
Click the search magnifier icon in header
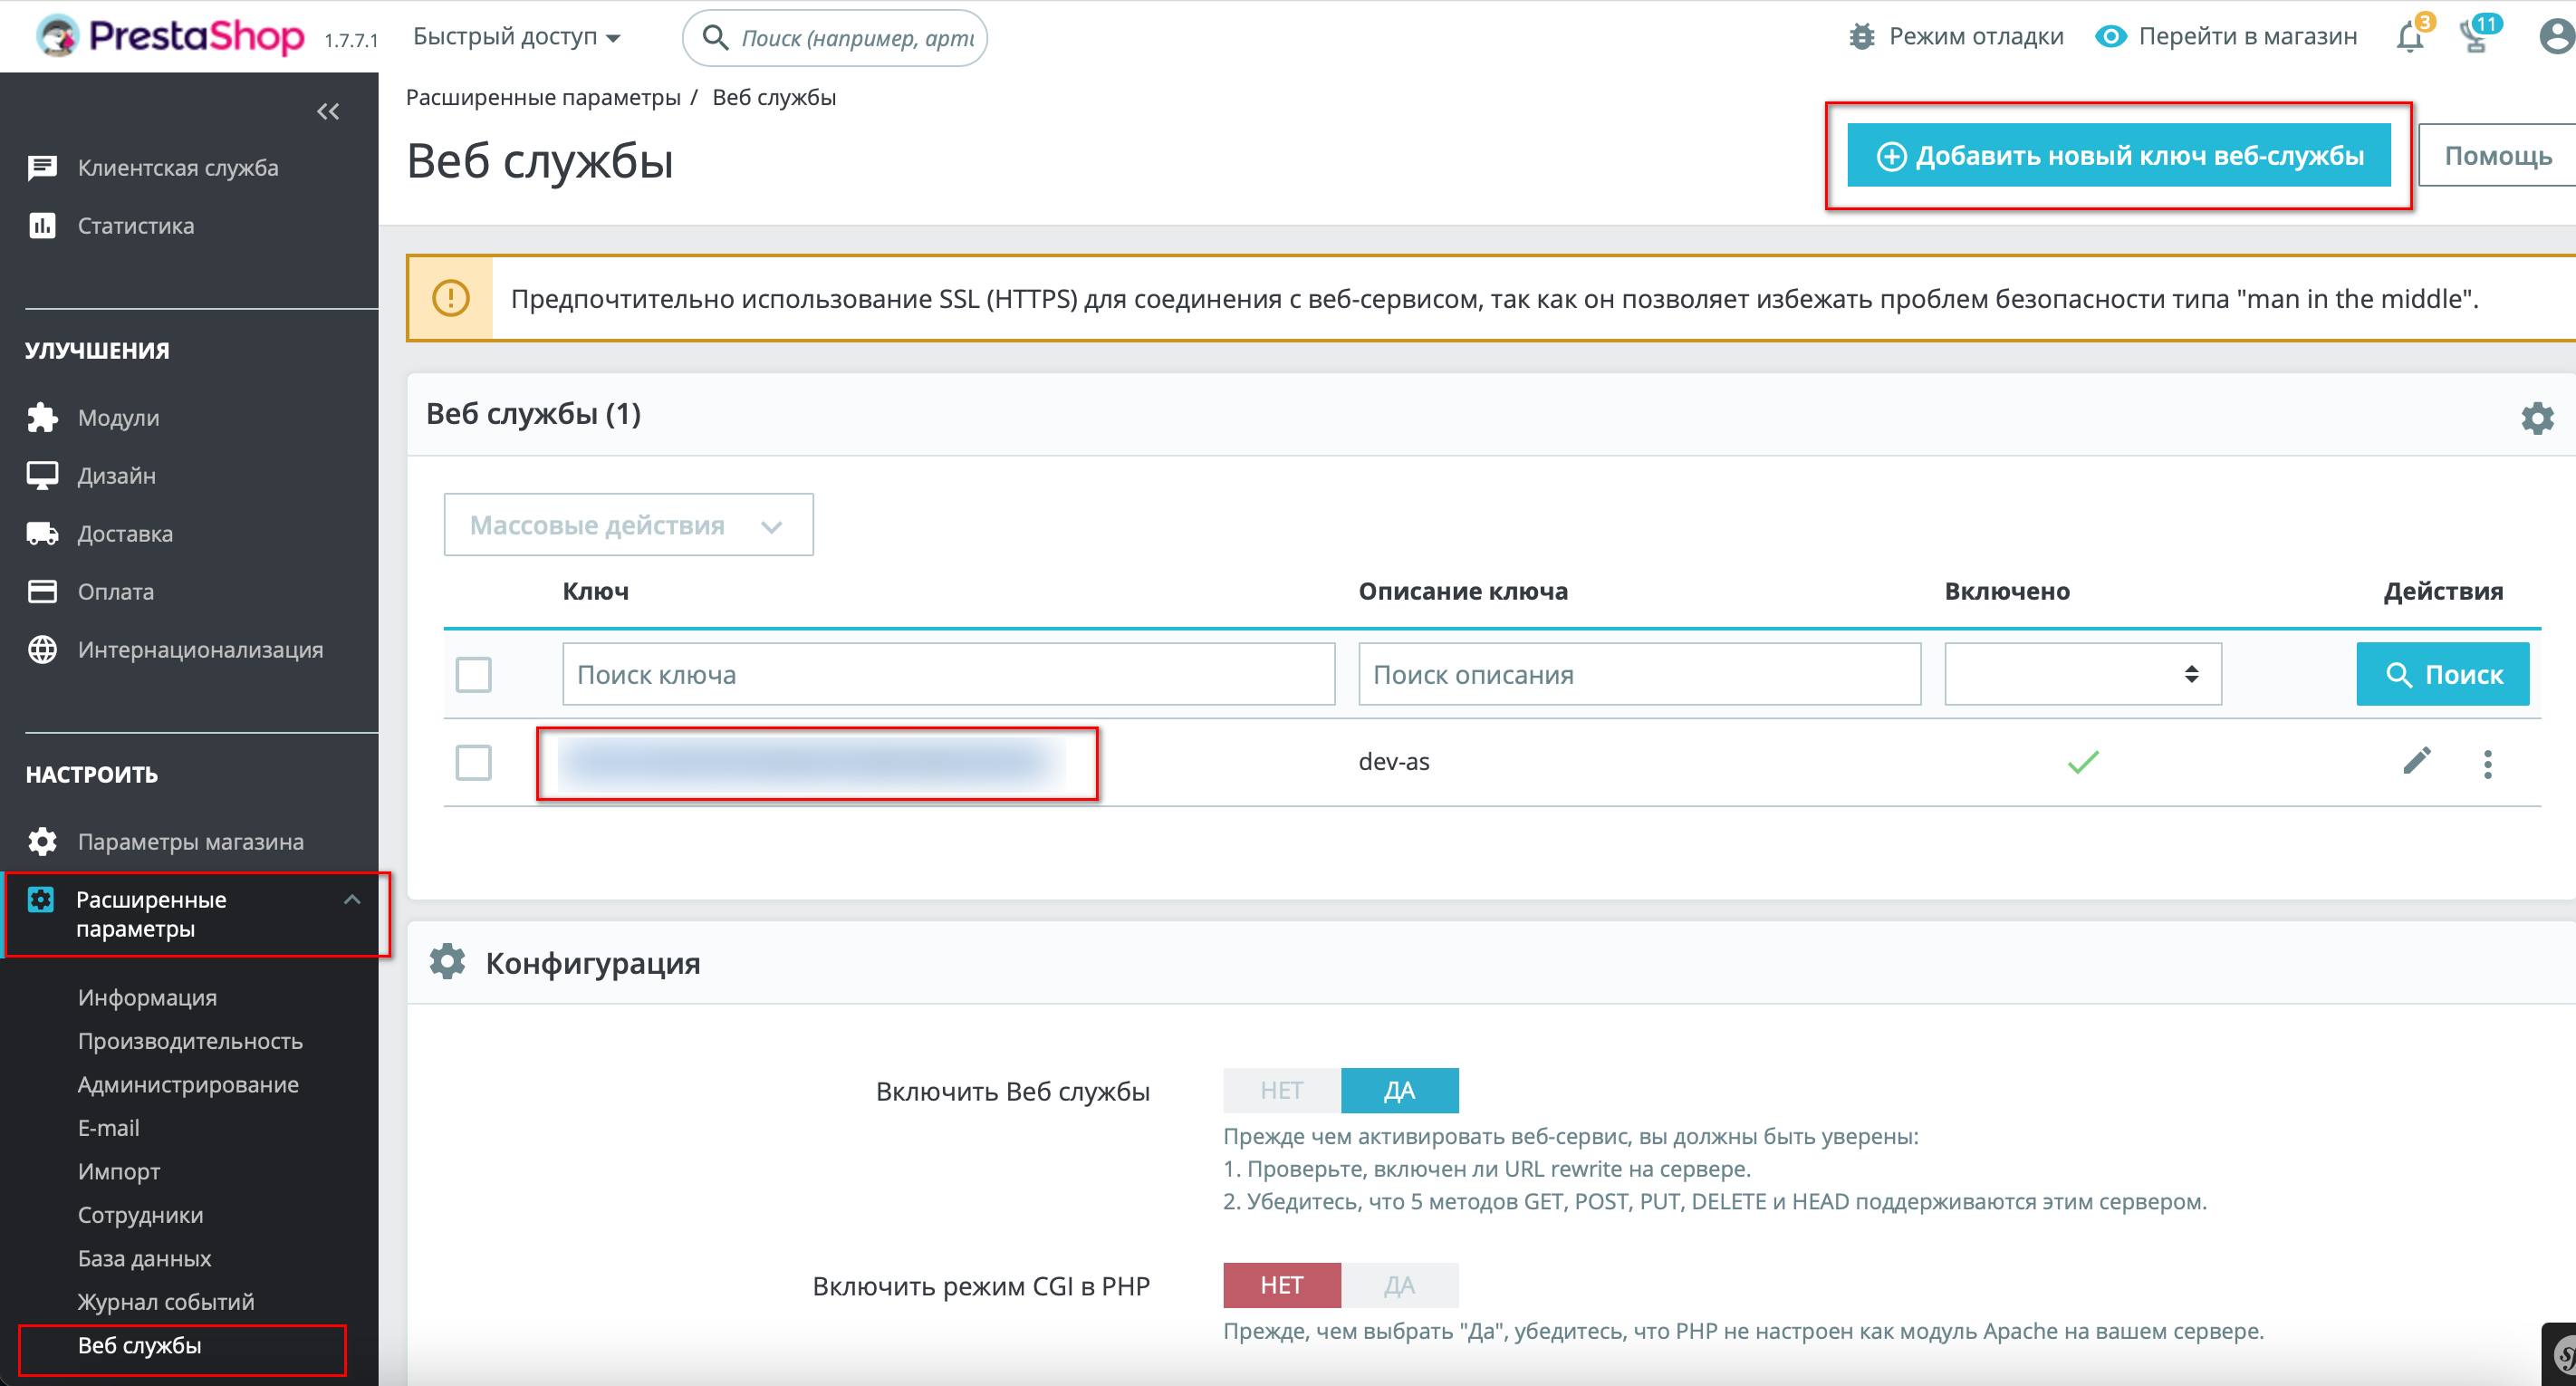[715, 37]
